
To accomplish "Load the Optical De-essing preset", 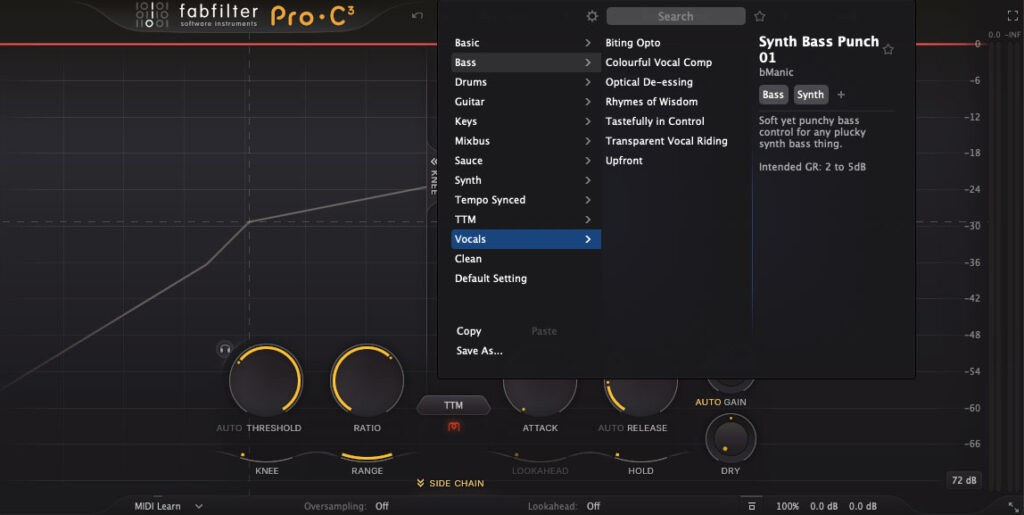I will (648, 82).
